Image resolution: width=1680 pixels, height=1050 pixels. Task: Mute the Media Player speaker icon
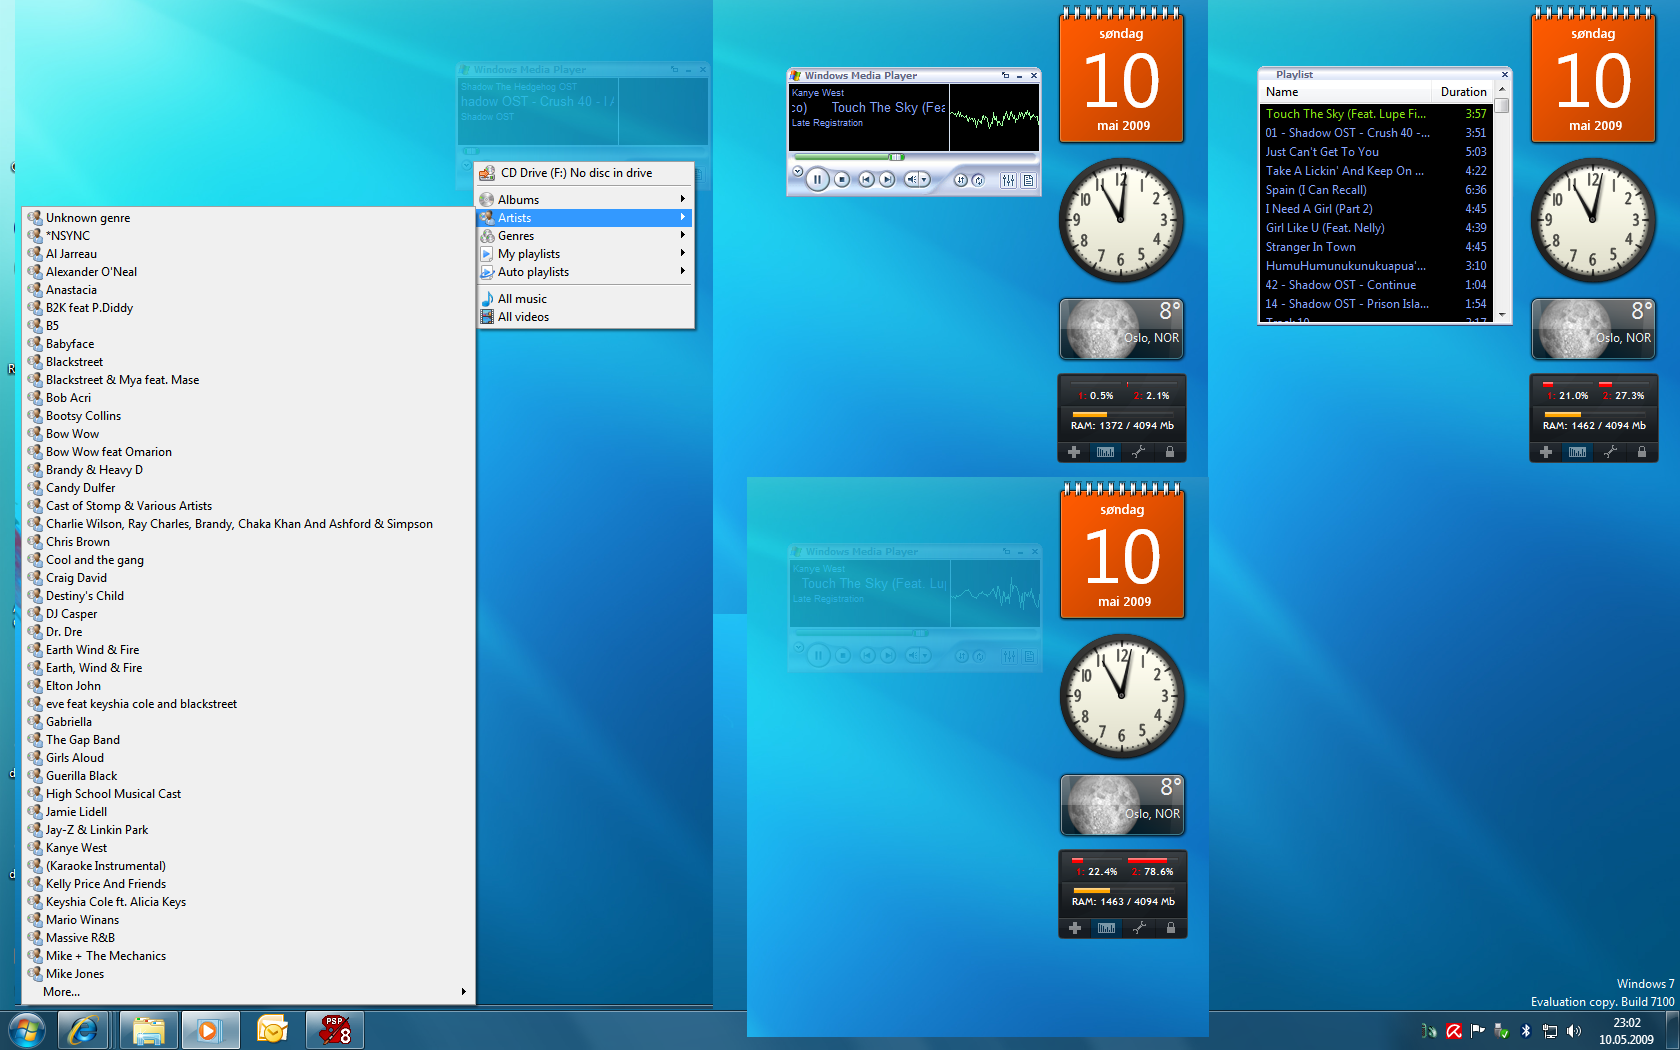point(911,180)
